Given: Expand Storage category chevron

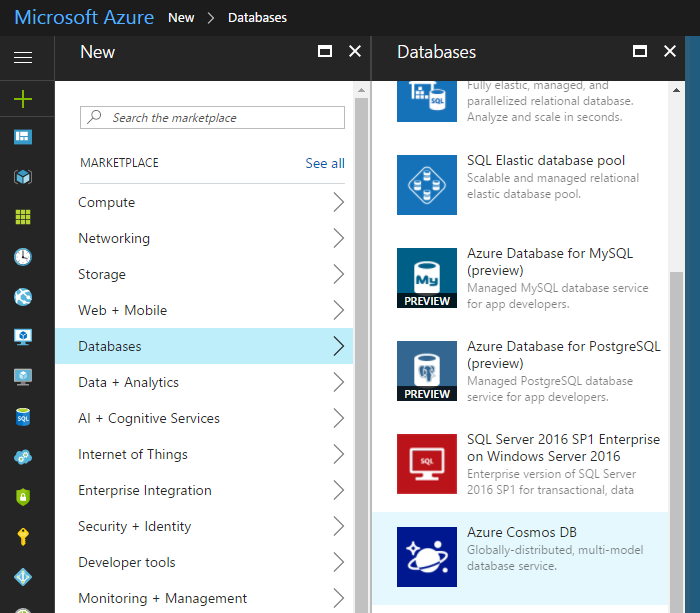Looking at the screenshot, I should (x=339, y=274).
